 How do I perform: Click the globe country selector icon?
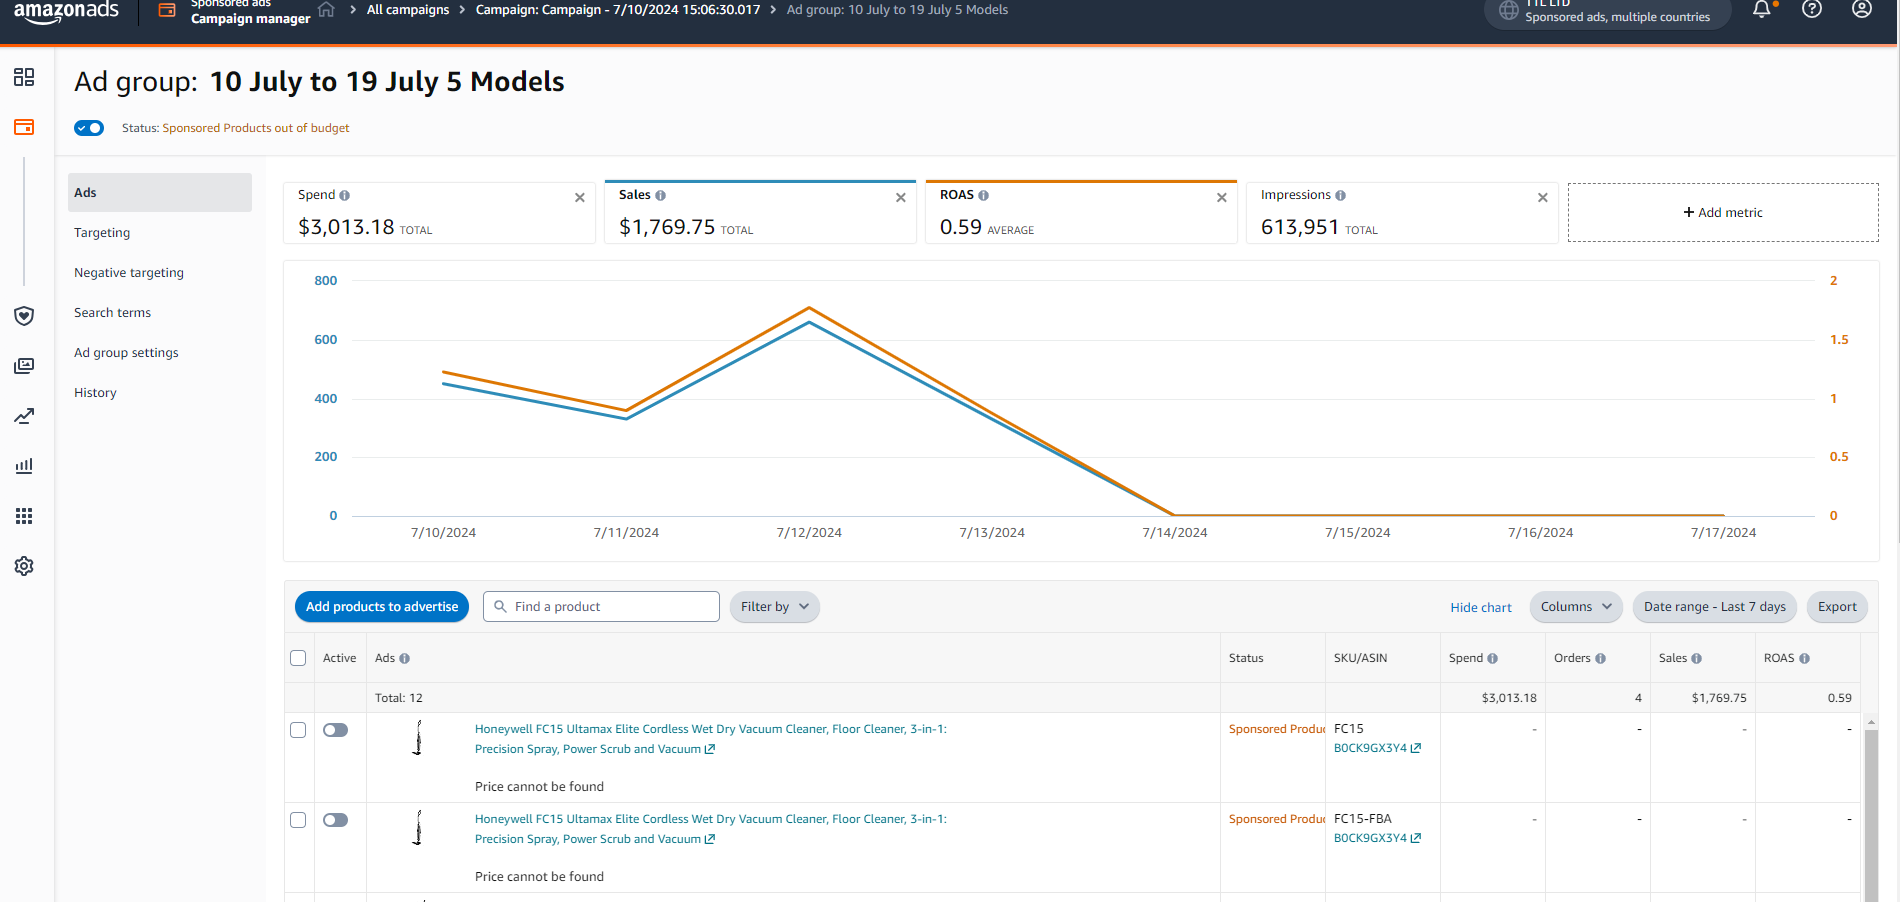pyautogui.click(x=1508, y=10)
